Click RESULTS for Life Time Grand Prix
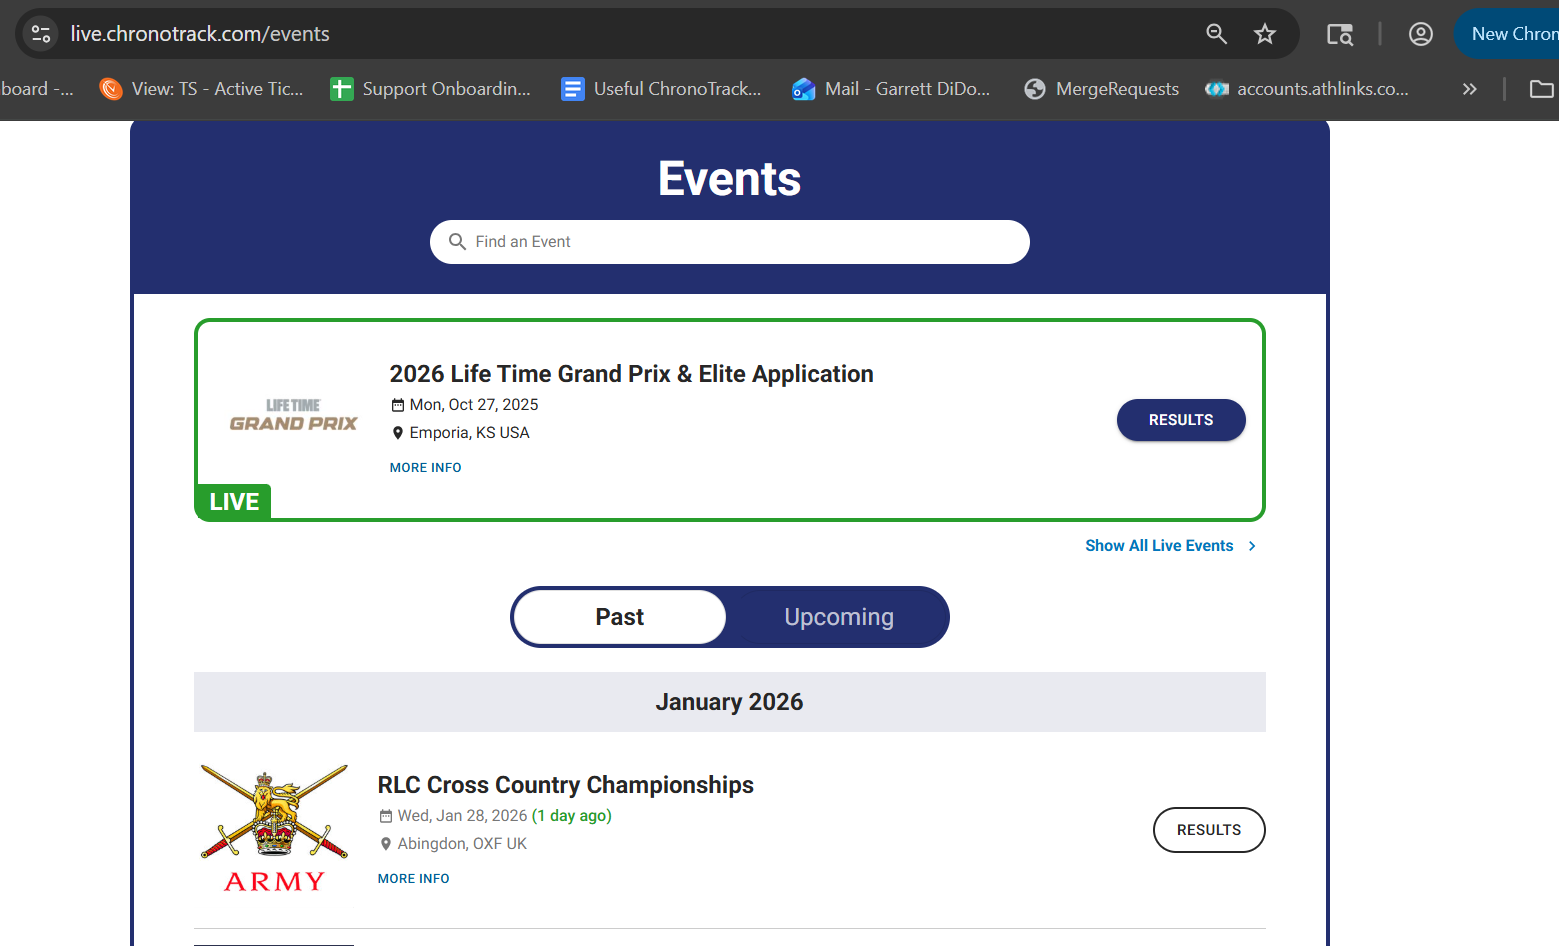 [1180, 420]
